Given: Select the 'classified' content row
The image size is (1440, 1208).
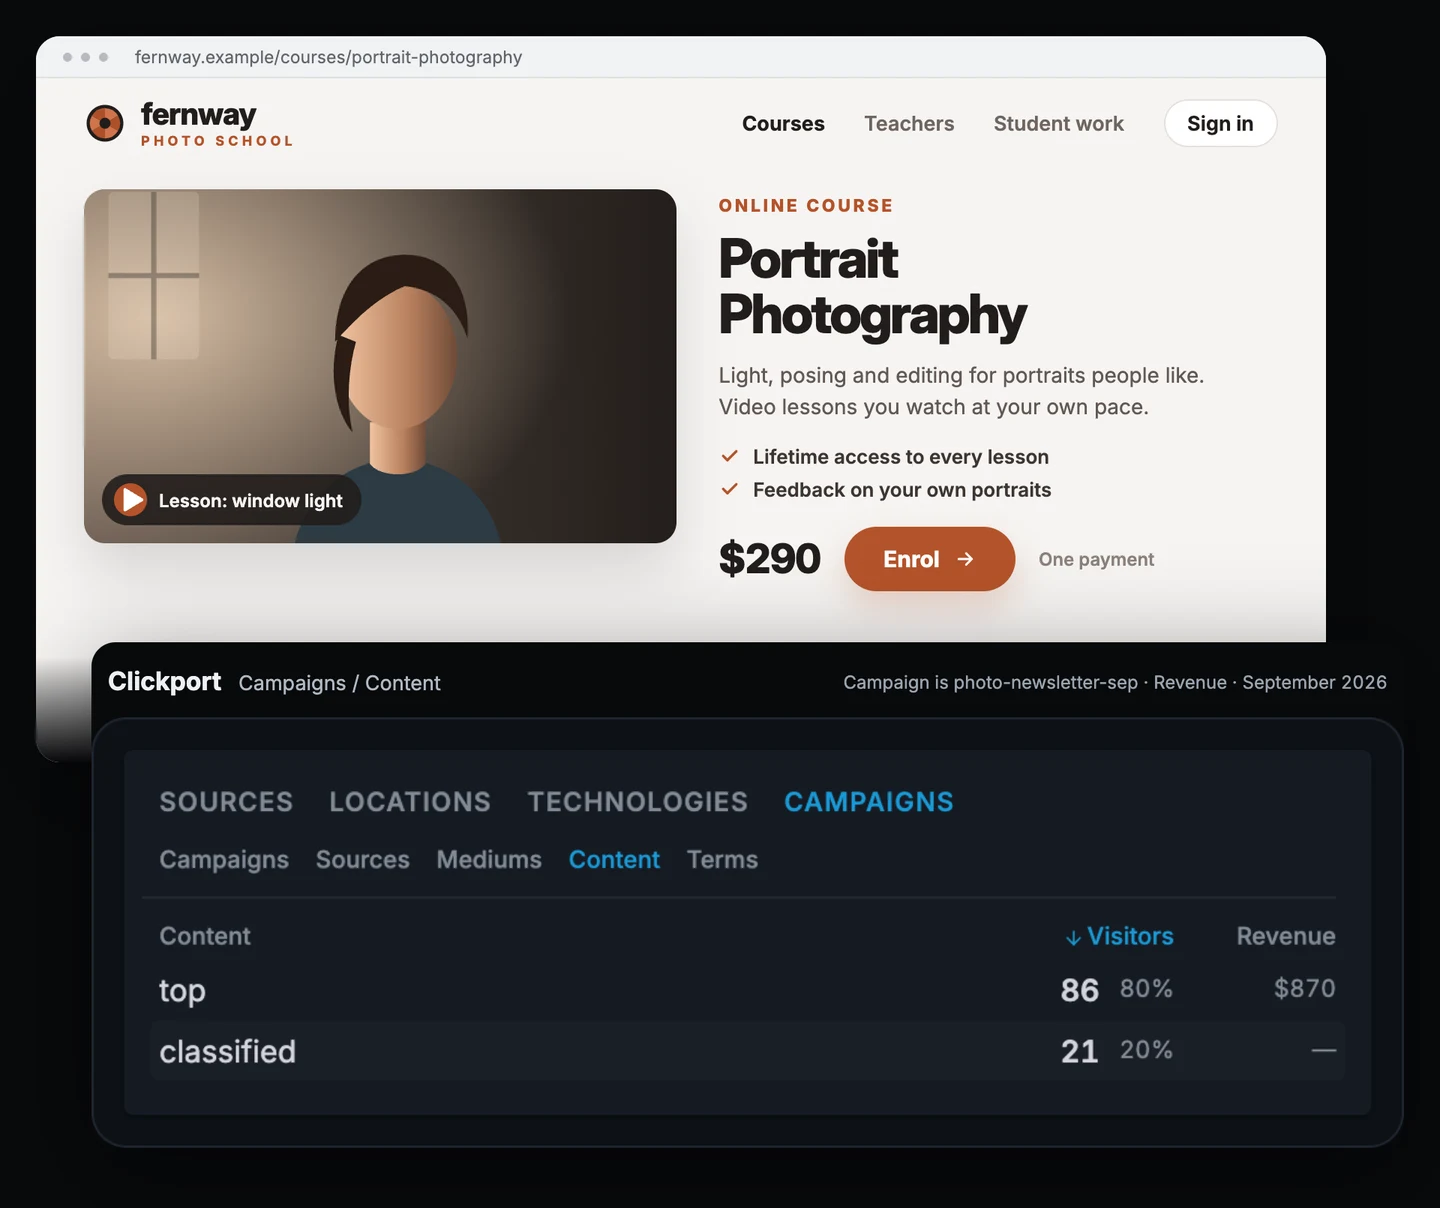Looking at the screenshot, I should pyautogui.click(x=747, y=1051).
